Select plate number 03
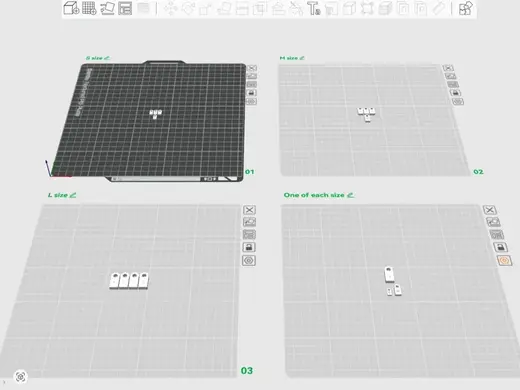 click(247, 371)
